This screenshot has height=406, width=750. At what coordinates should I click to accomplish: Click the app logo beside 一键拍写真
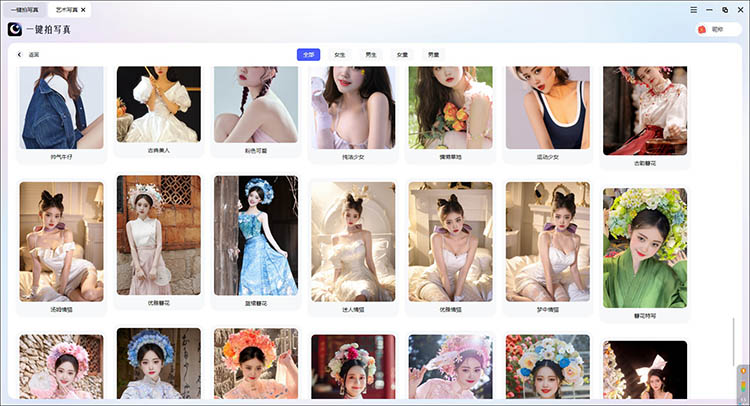click(x=15, y=29)
